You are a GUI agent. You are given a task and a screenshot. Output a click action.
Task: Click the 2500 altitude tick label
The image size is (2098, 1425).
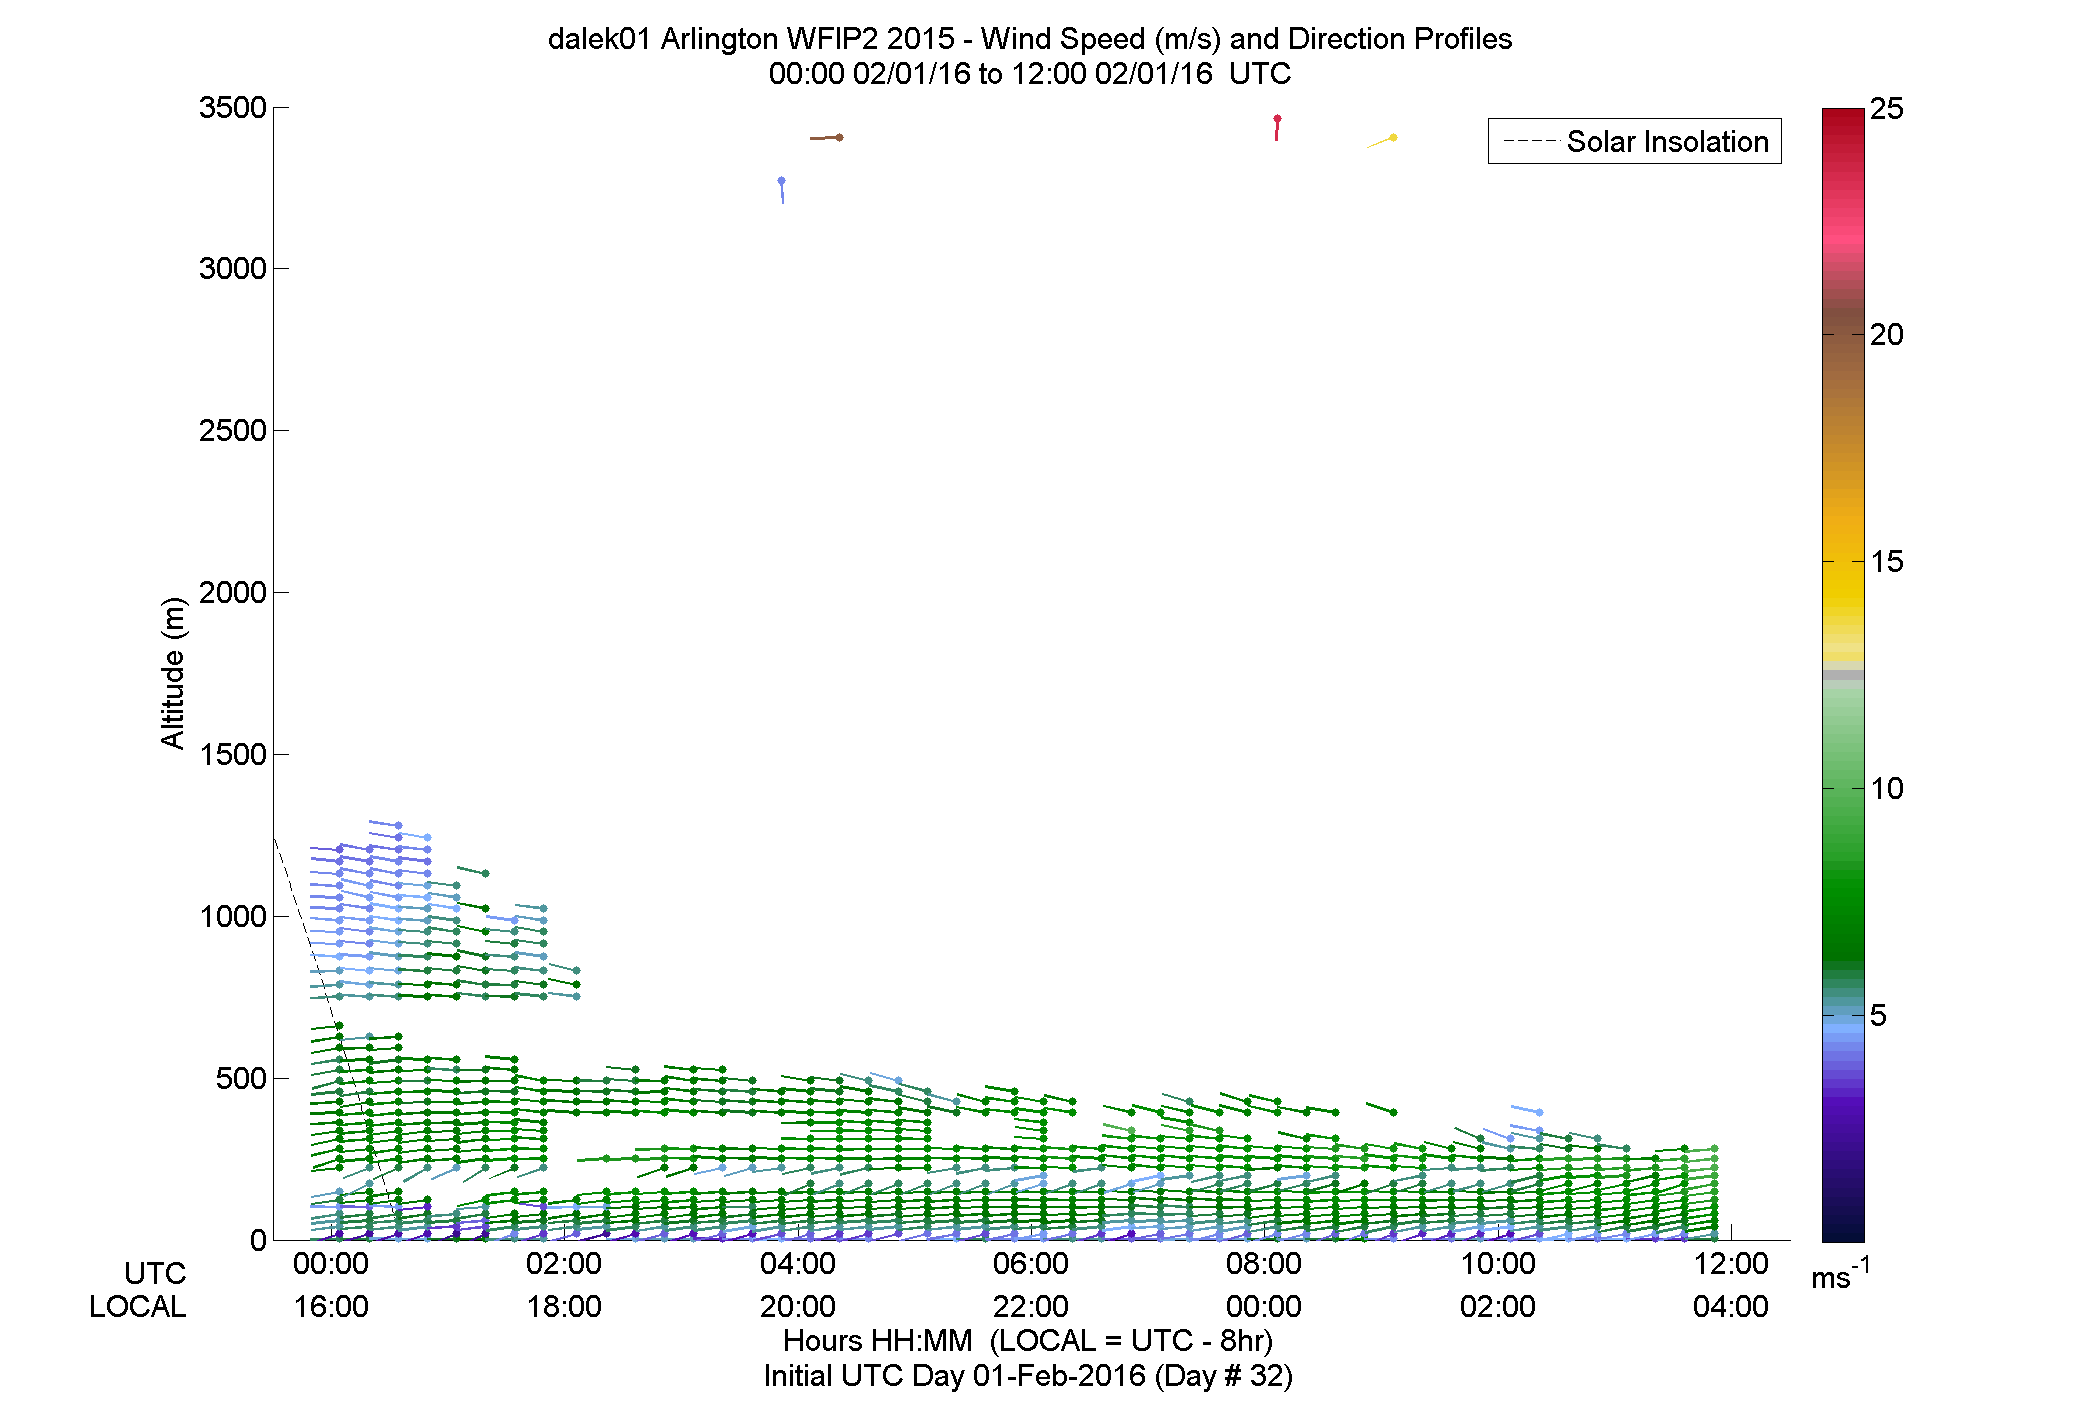click(233, 431)
